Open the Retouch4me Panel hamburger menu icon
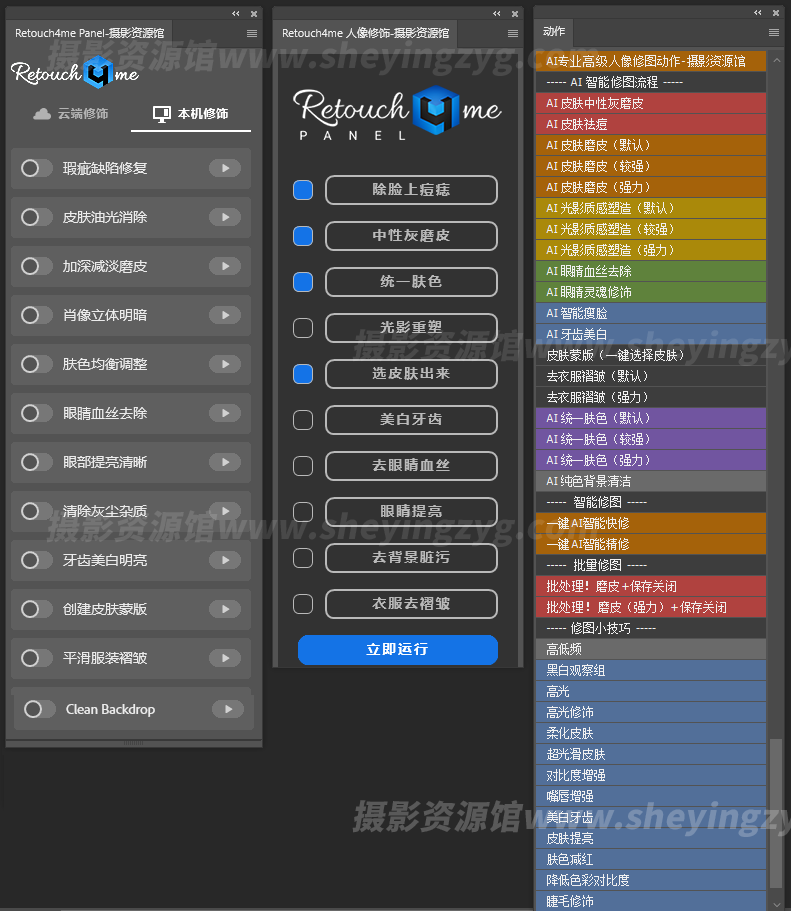 (252, 33)
